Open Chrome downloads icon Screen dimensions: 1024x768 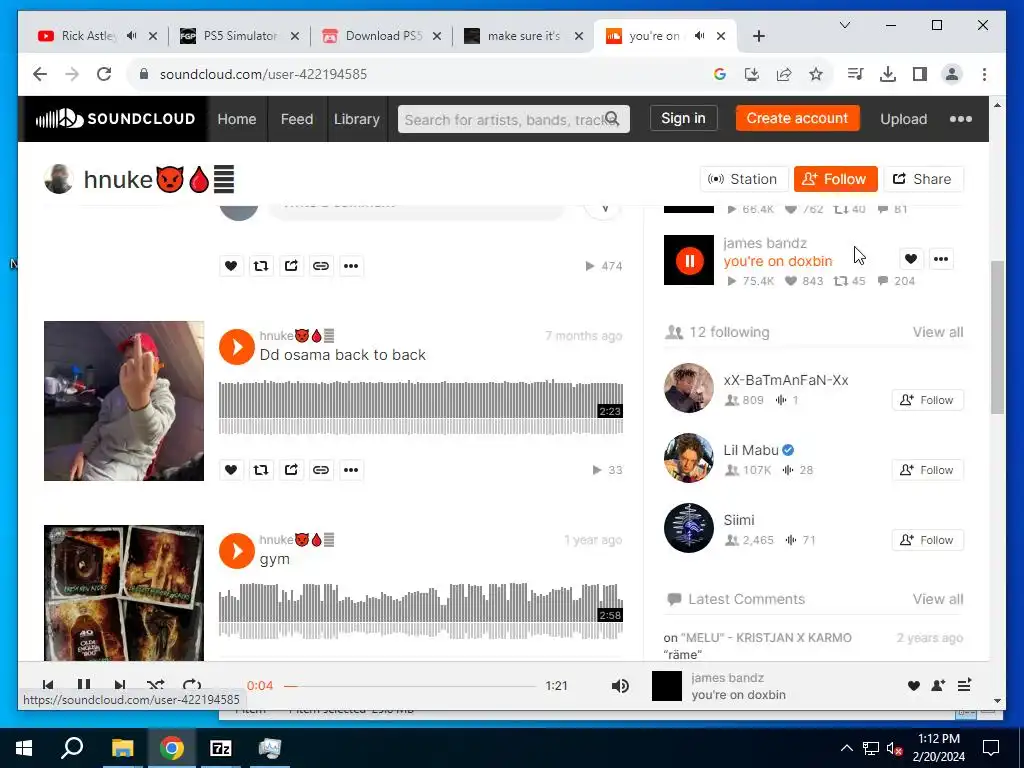tap(888, 74)
